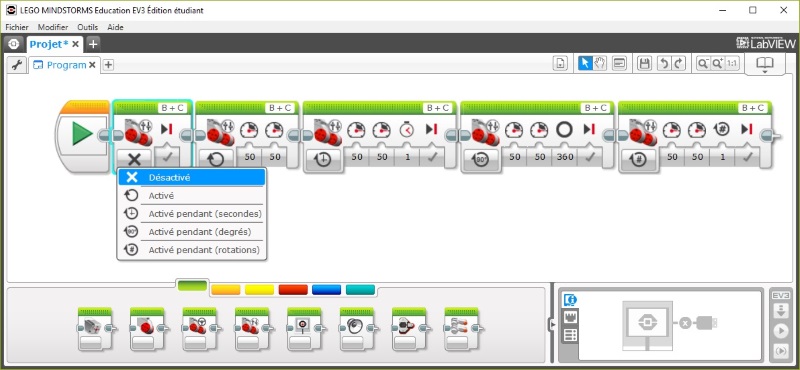
Task: Open mode selector of the seconds block
Action: (x=323, y=159)
